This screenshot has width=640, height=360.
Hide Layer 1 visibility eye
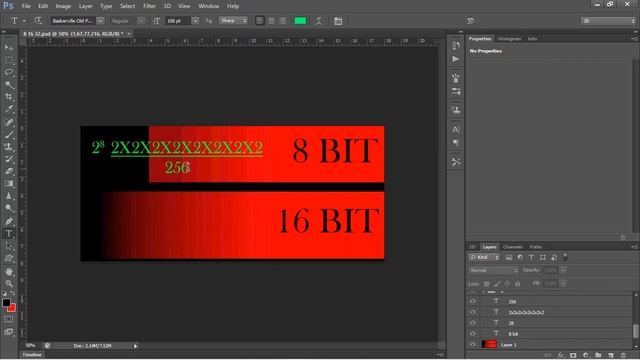pyautogui.click(x=473, y=344)
